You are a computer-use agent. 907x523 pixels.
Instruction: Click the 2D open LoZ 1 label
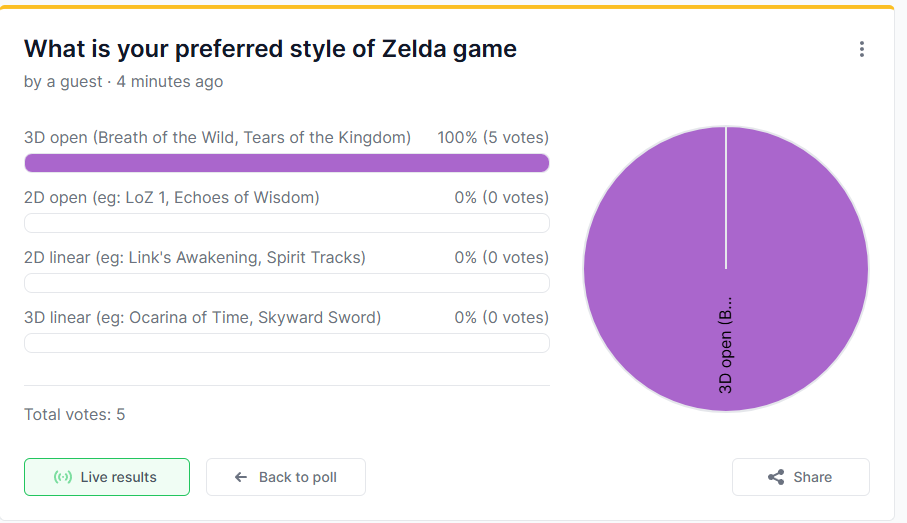(172, 198)
